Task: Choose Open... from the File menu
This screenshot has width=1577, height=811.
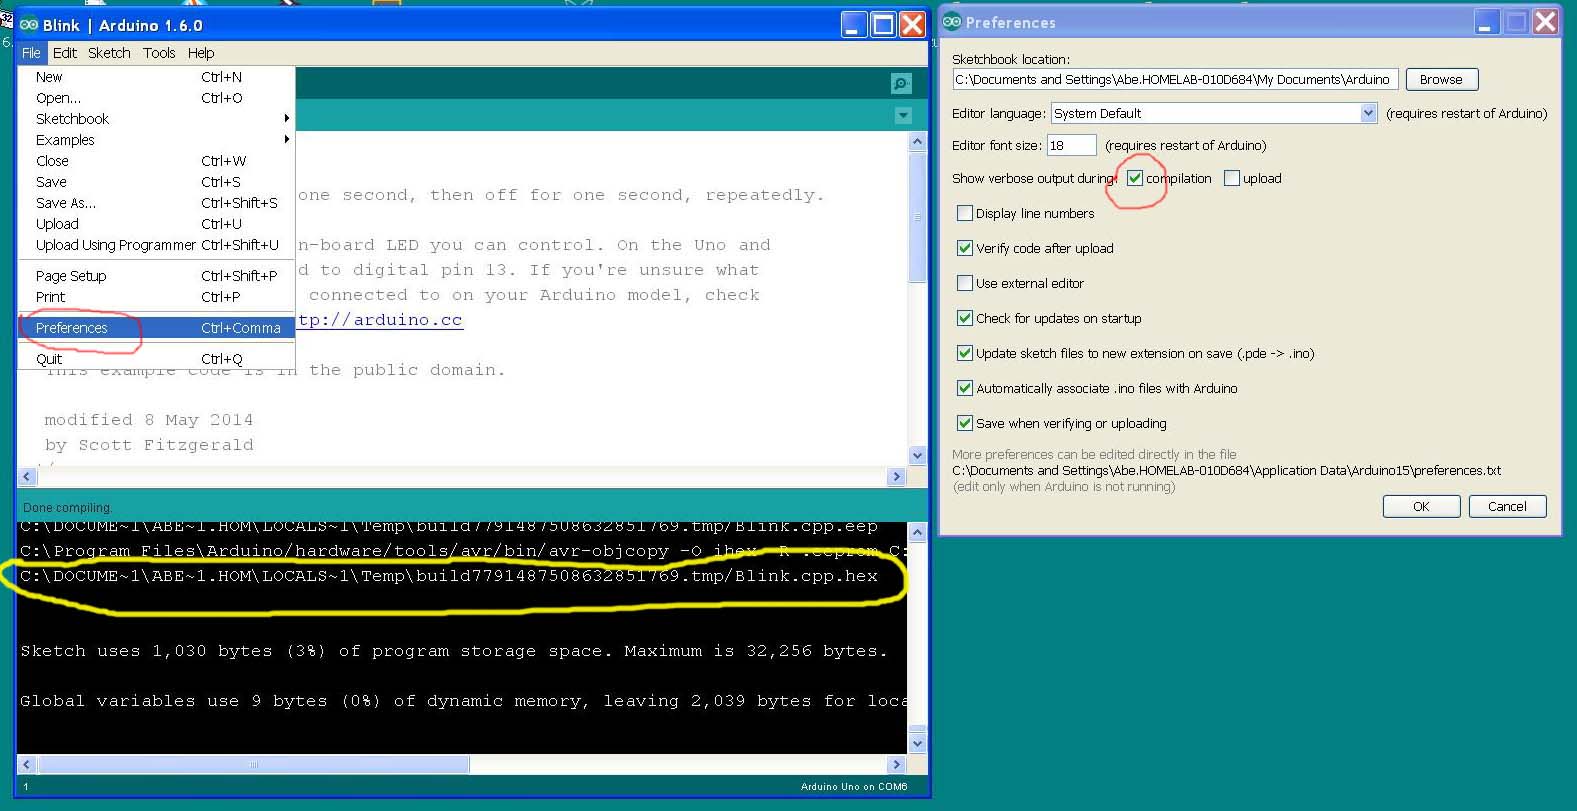Action: [156, 98]
